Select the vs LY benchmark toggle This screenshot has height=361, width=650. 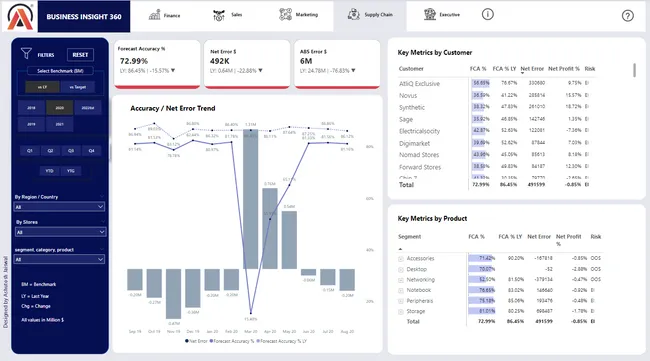[42, 87]
